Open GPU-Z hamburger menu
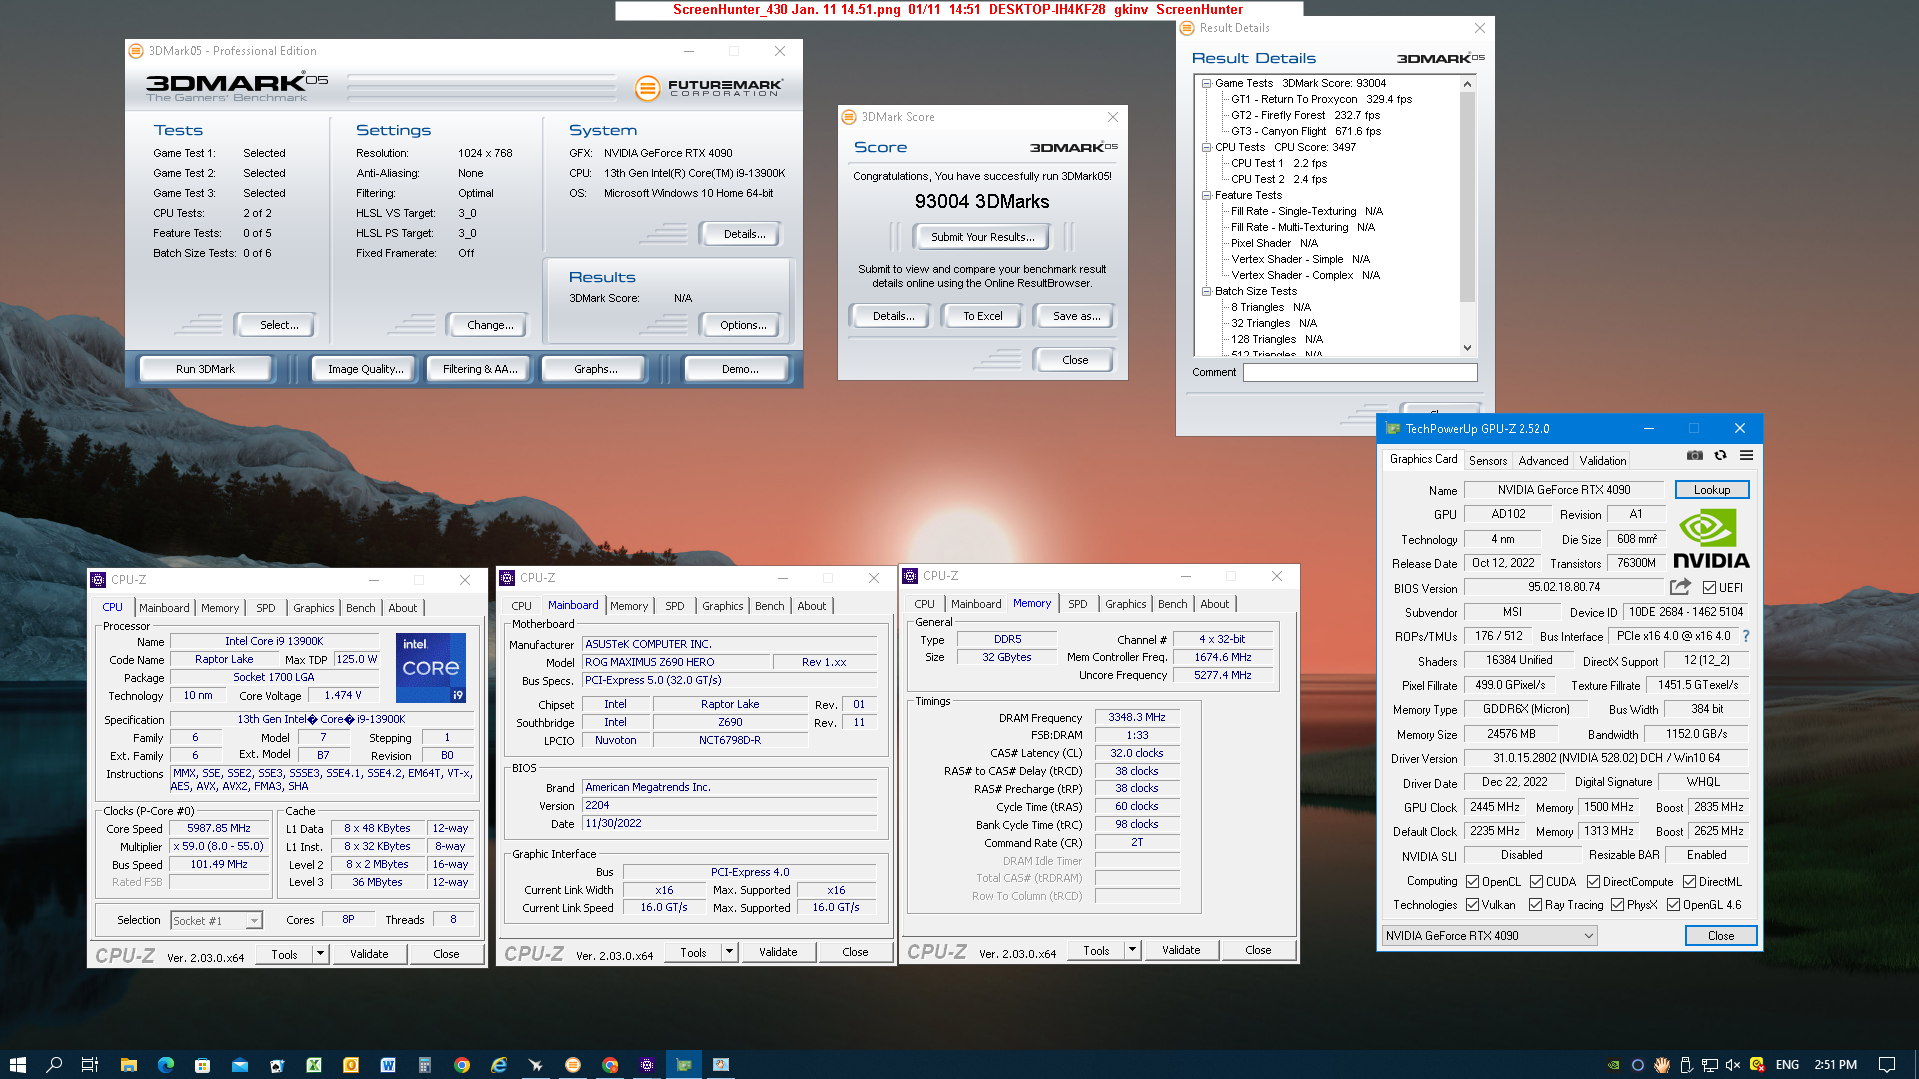The width and height of the screenshot is (1919, 1079). 1746,455
